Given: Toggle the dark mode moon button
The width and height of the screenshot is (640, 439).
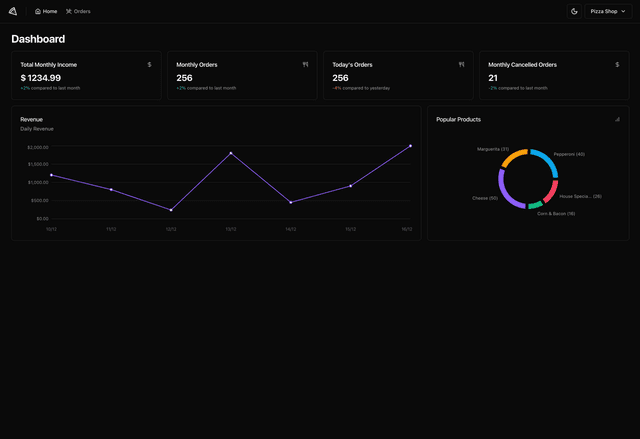Looking at the screenshot, I should click(574, 11).
